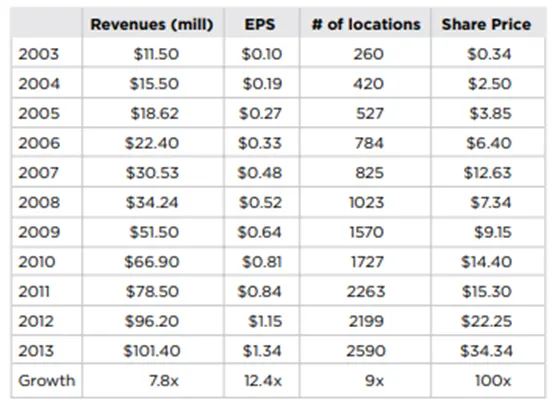Viewport: 552px width, 400px height.
Task: Click locations growth '9x'
Action: pyautogui.click(x=374, y=381)
